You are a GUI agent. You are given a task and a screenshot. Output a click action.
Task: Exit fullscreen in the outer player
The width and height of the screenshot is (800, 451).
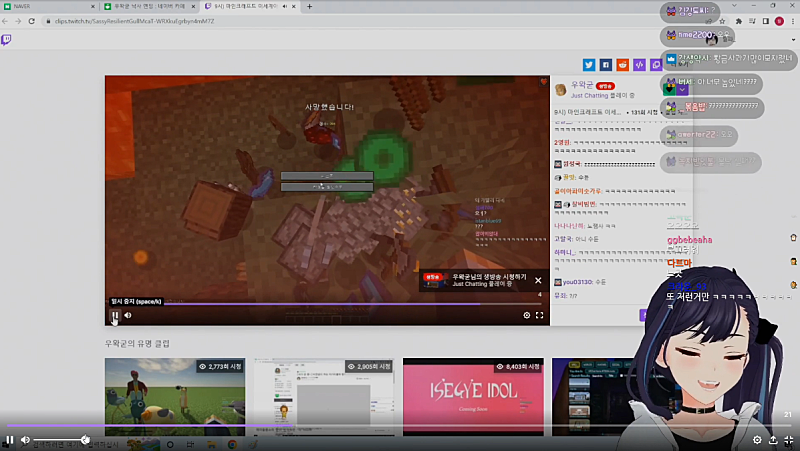pyautogui.click(x=789, y=440)
